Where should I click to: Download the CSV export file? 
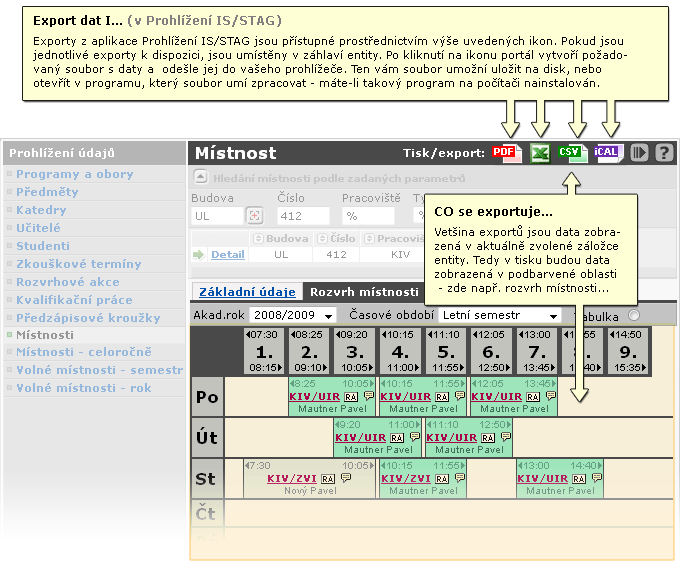[x=573, y=153]
